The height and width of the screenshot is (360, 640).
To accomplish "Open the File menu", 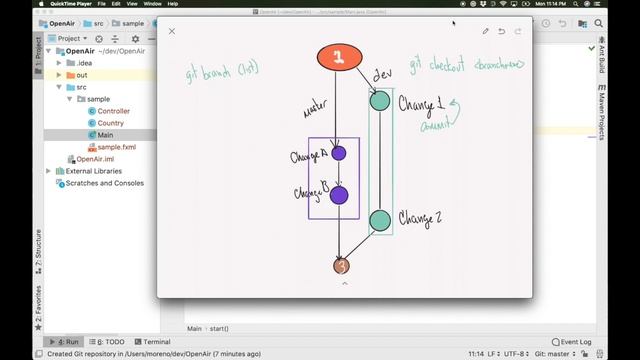I will (x=102, y=4).
